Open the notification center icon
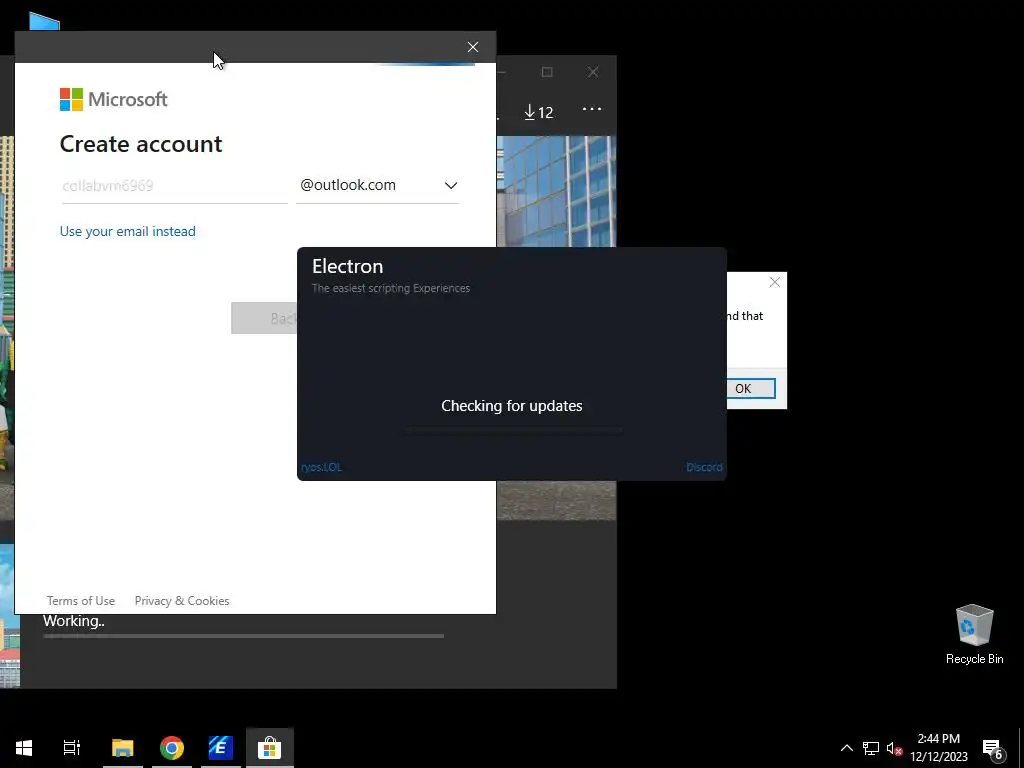Viewport: 1024px width, 768px height. click(993, 749)
